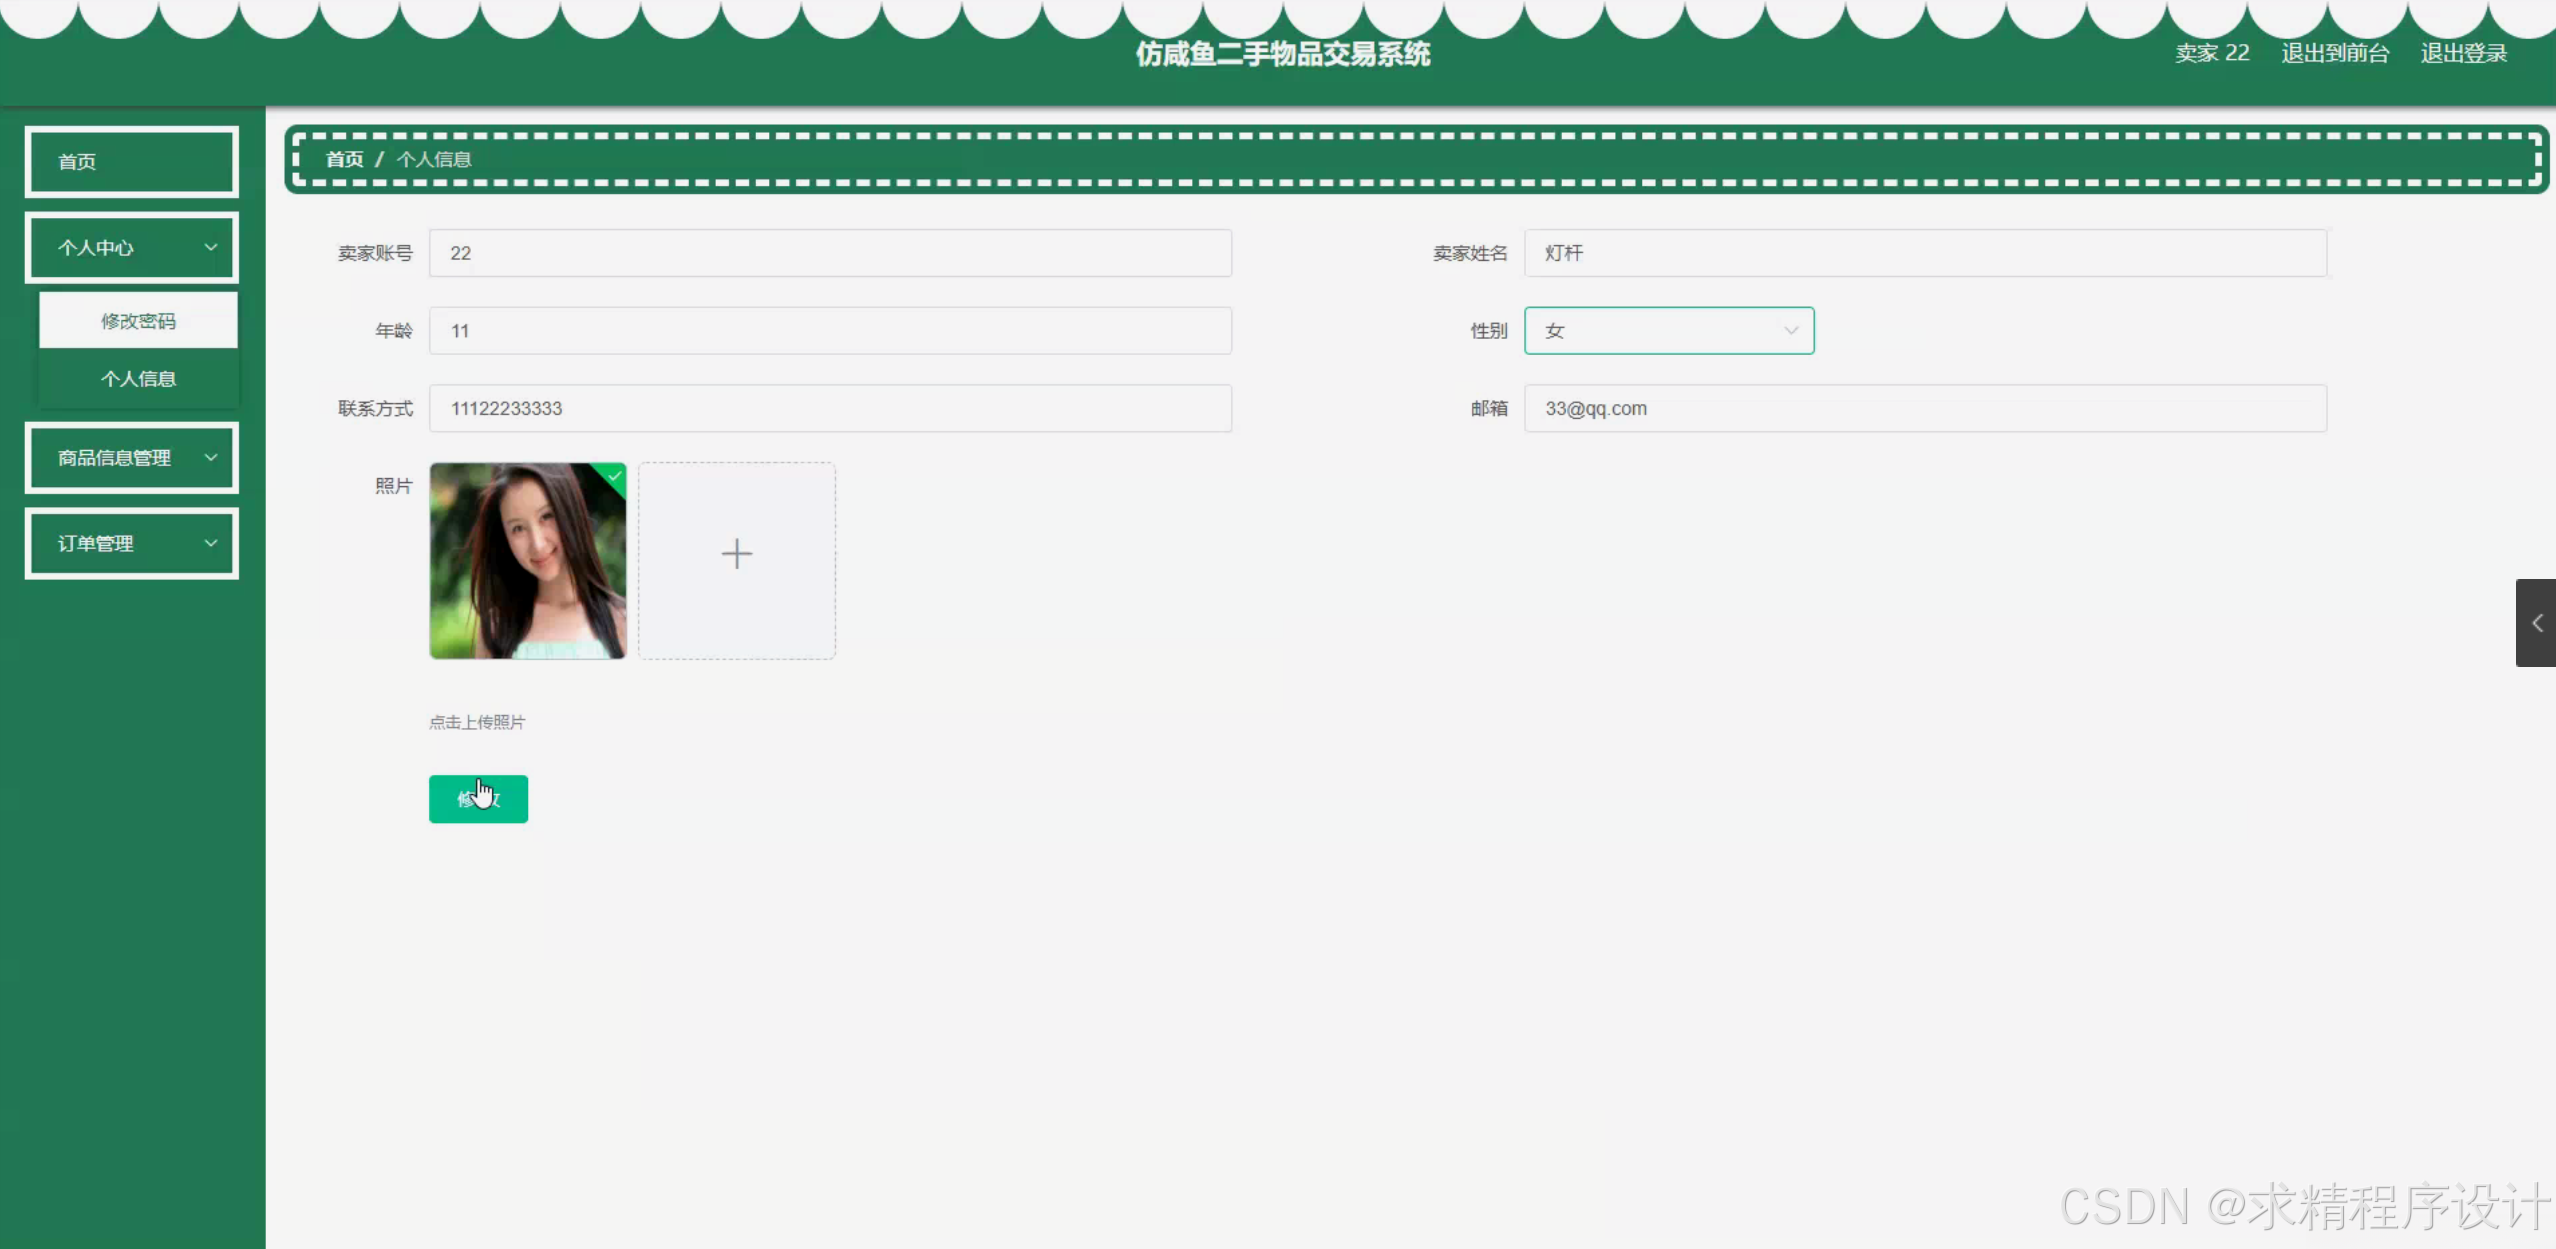This screenshot has width=2556, height=1249.
Task: Click the 邮箱 email input field
Action: (1924, 408)
